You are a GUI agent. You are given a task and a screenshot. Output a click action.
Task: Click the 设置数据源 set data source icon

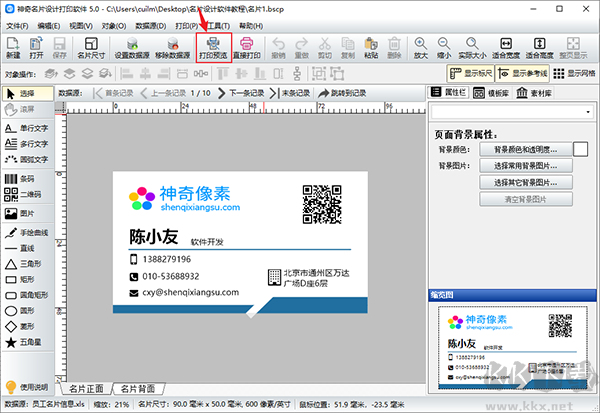pos(132,48)
